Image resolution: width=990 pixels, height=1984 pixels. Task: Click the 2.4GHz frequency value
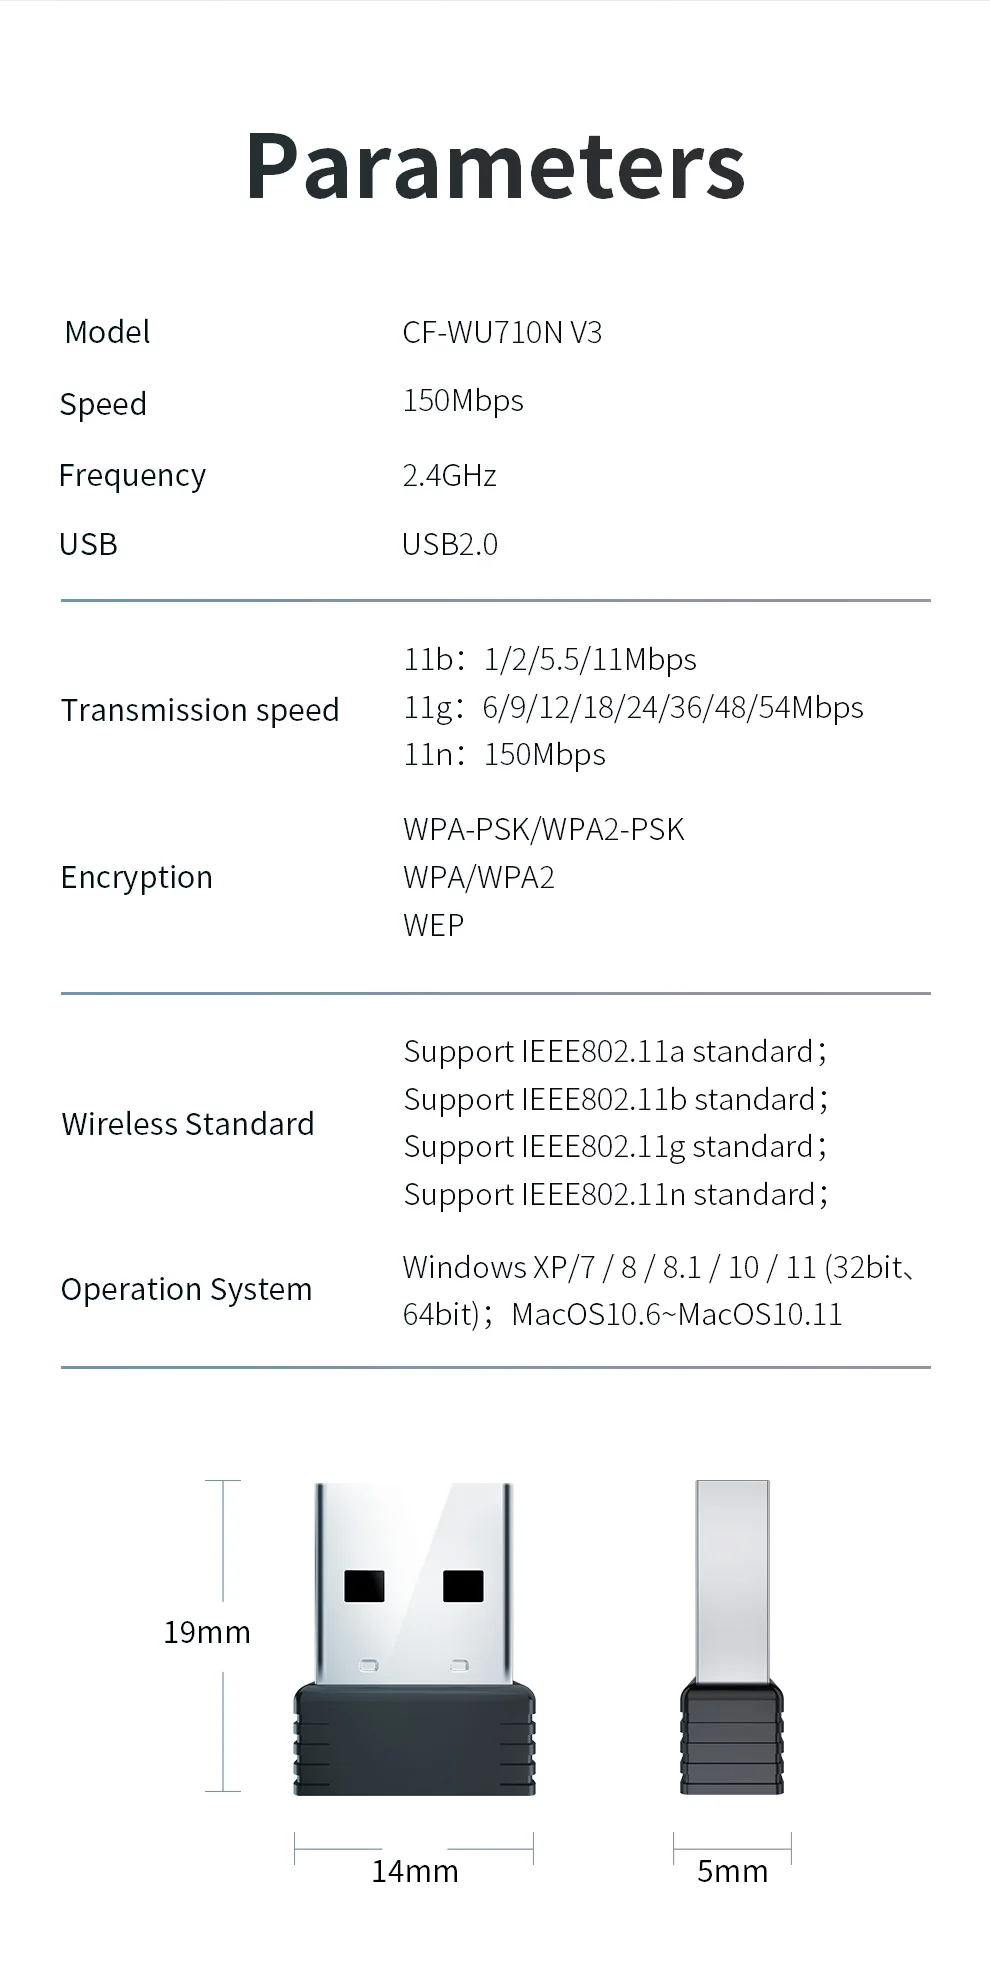coord(449,475)
